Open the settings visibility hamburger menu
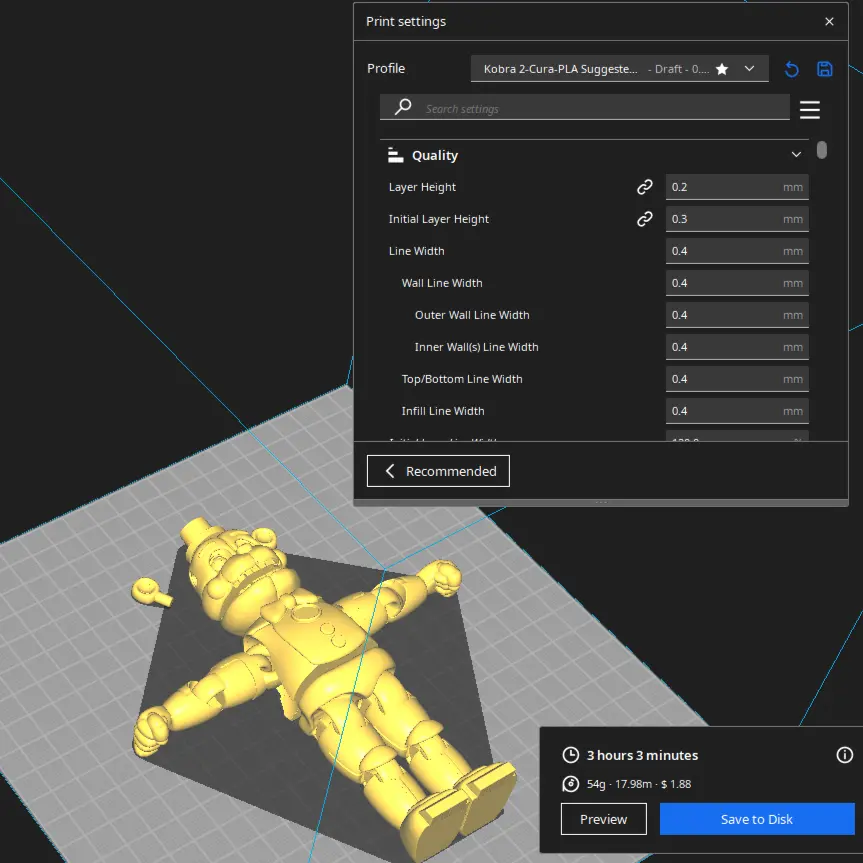The height and width of the screenshot is (863, 863). click(x=810, y=110)
